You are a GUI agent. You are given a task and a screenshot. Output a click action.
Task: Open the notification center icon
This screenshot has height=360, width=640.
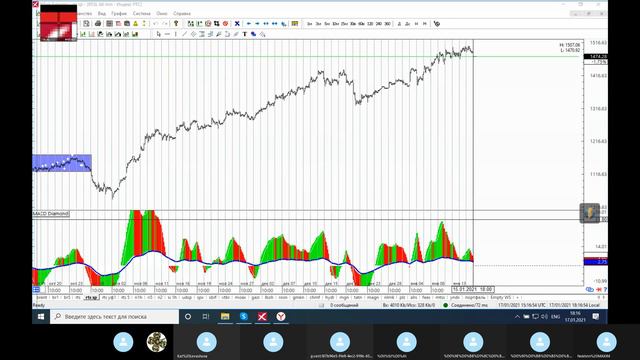tap(596, 317)
